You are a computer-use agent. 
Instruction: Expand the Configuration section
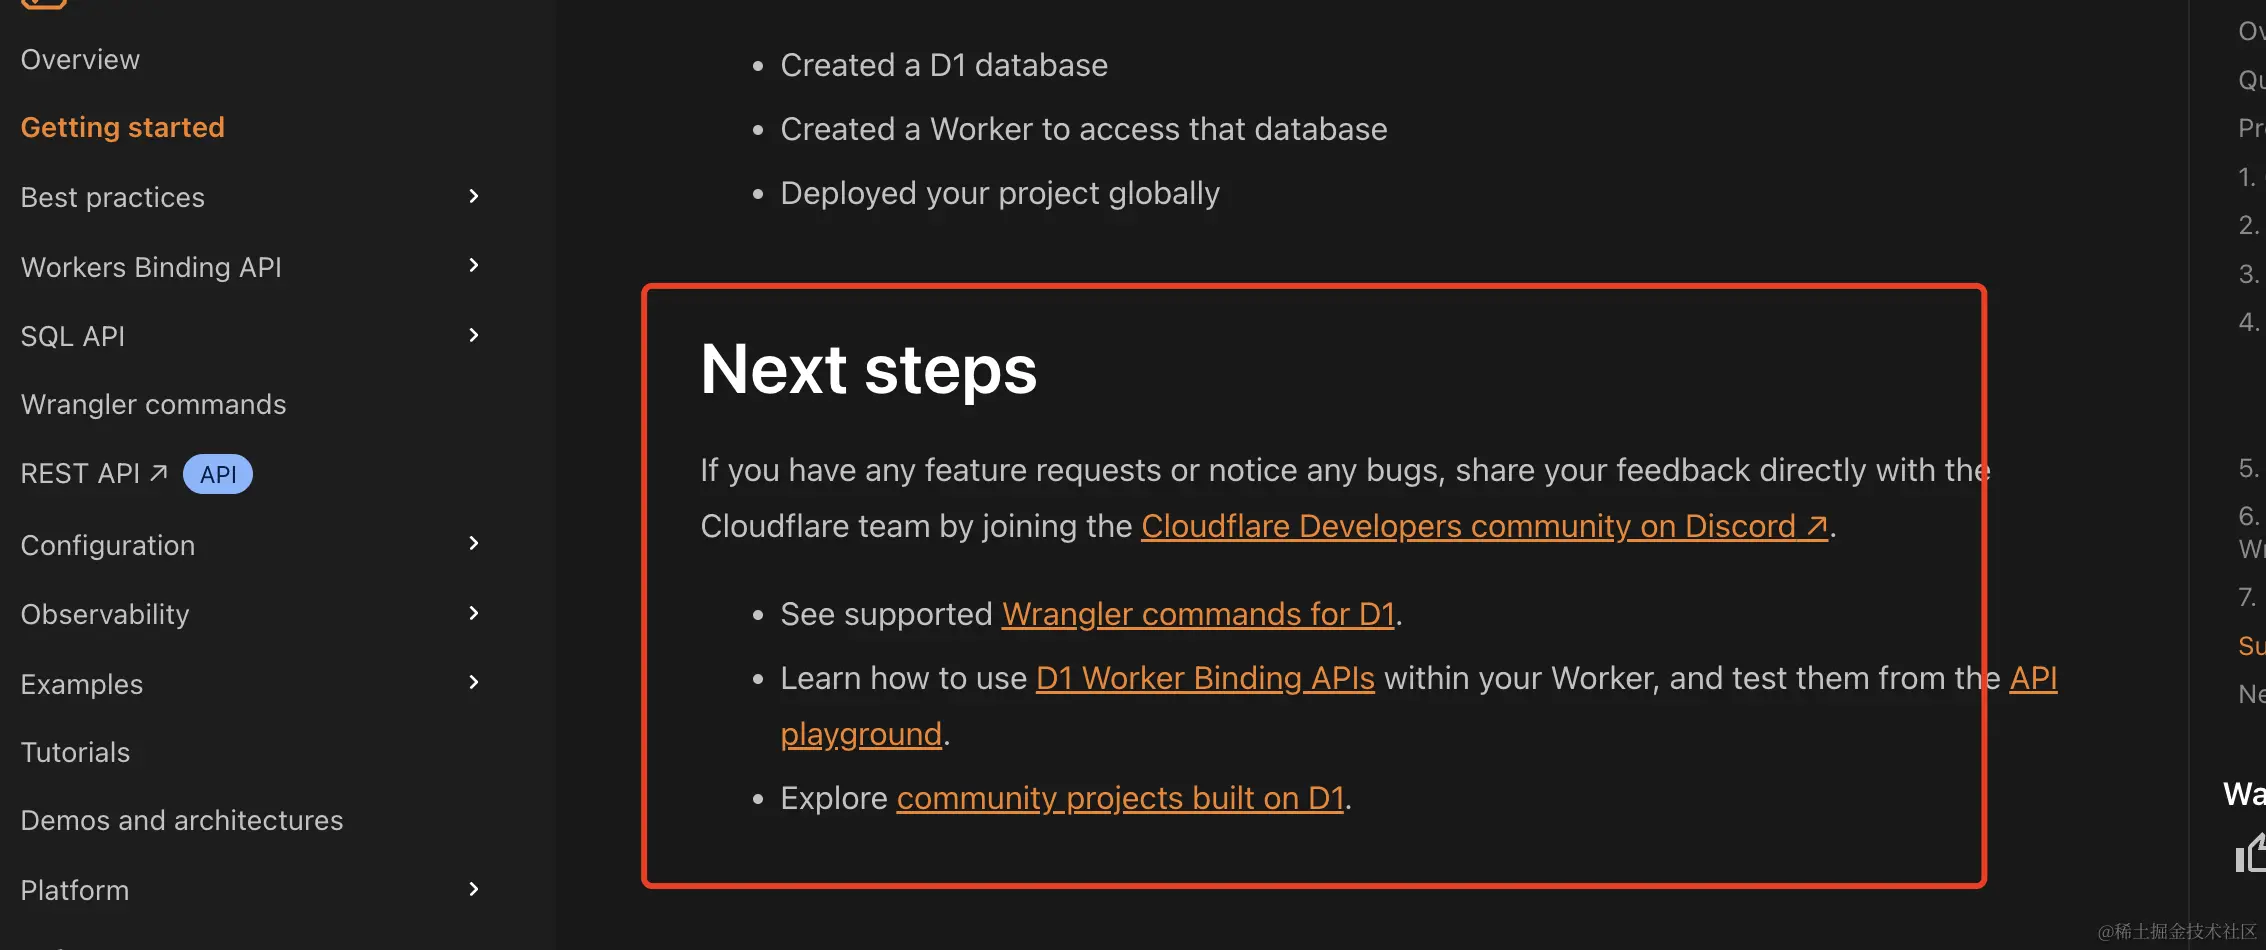tap(473, 543)
